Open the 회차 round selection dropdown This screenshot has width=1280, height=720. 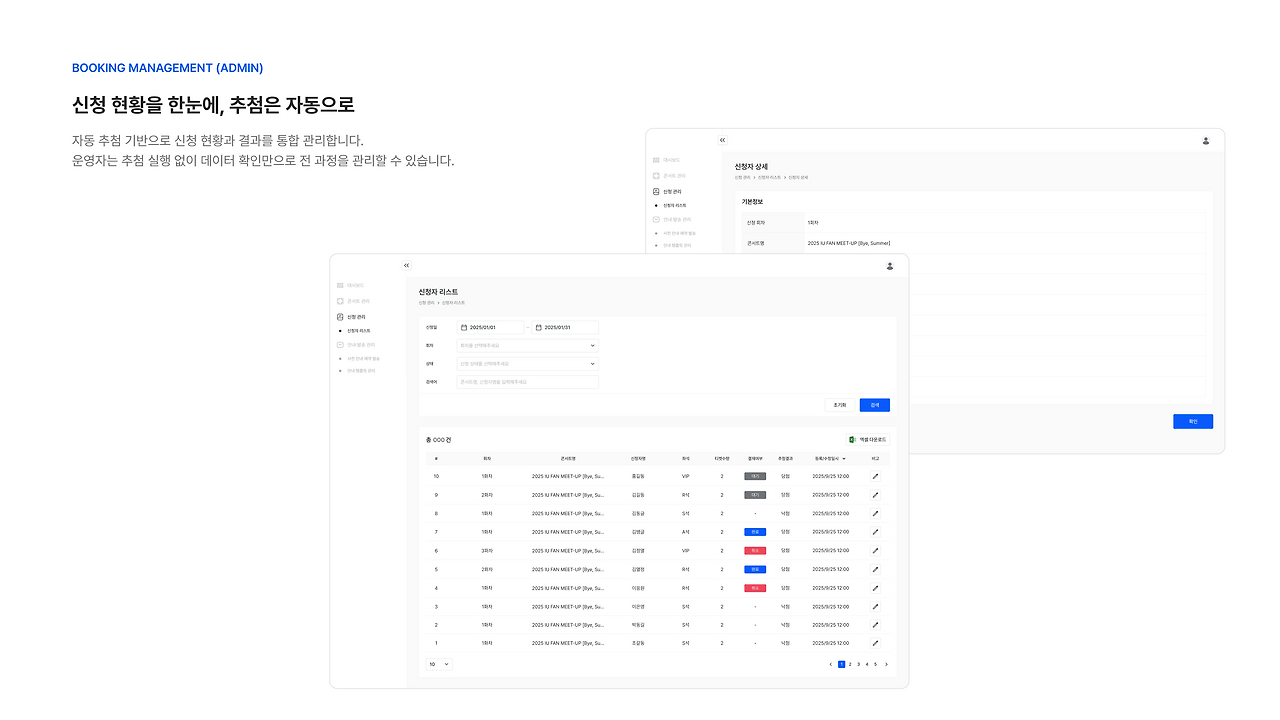pos(528,346)
